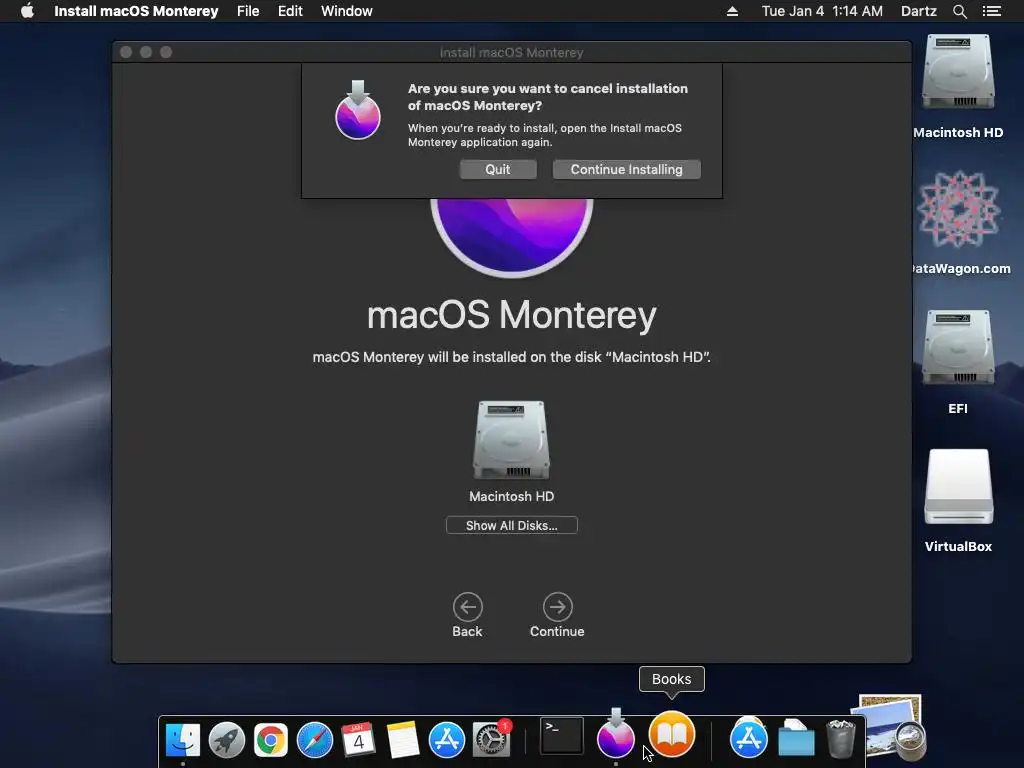
Task: Open the File menu
Action: click(x=248, y=11)
